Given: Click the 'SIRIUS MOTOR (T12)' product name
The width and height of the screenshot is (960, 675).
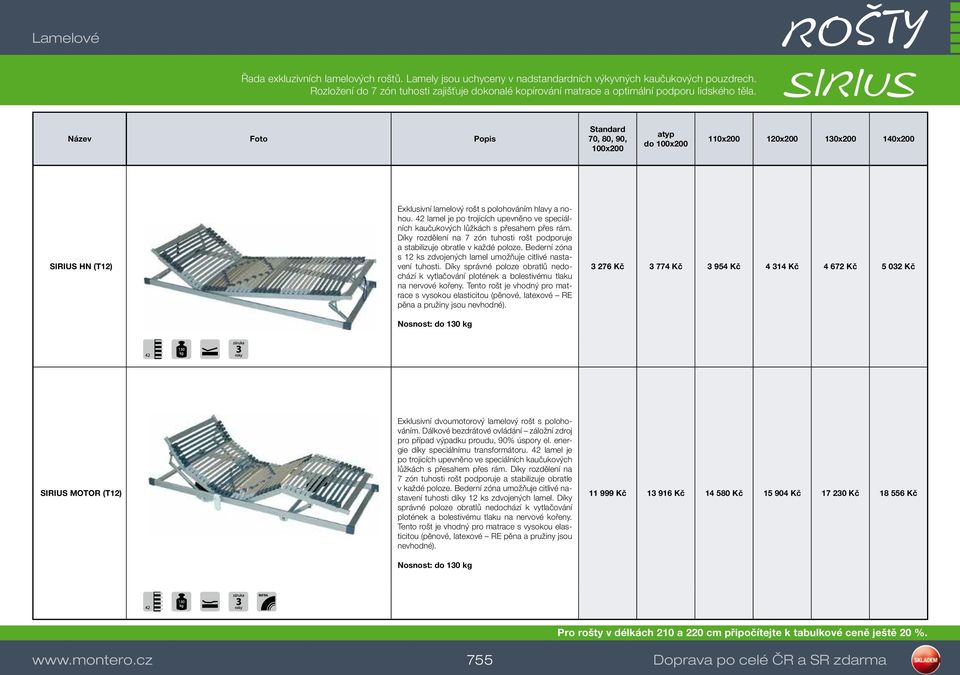Looking at the screenshot, I should [81, 493].
